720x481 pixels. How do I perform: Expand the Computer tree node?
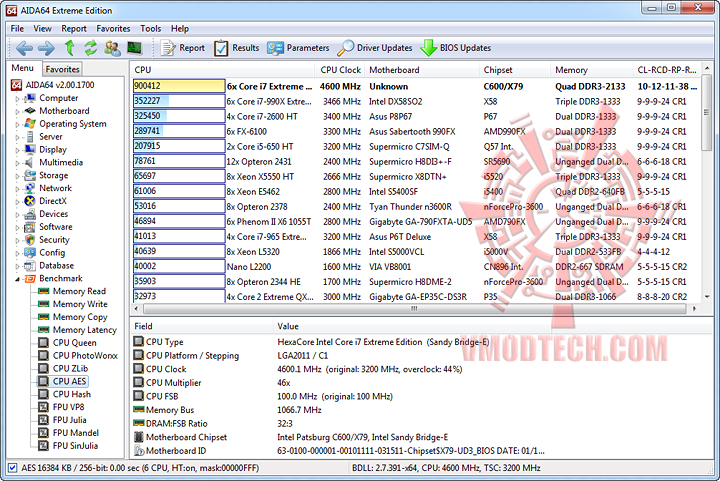point(17,99)
